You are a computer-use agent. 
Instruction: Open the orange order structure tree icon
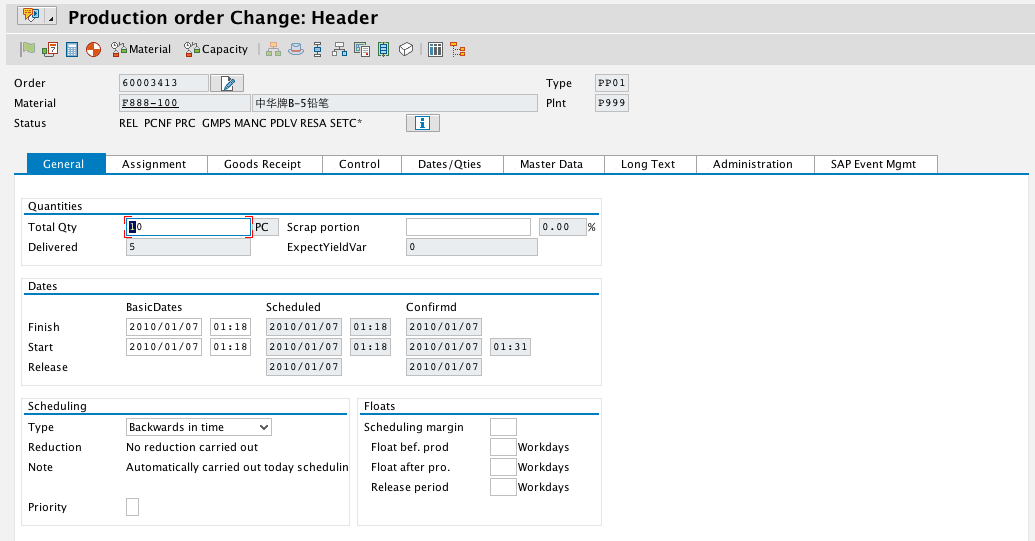pyautogui.click(x=457, y=49)
